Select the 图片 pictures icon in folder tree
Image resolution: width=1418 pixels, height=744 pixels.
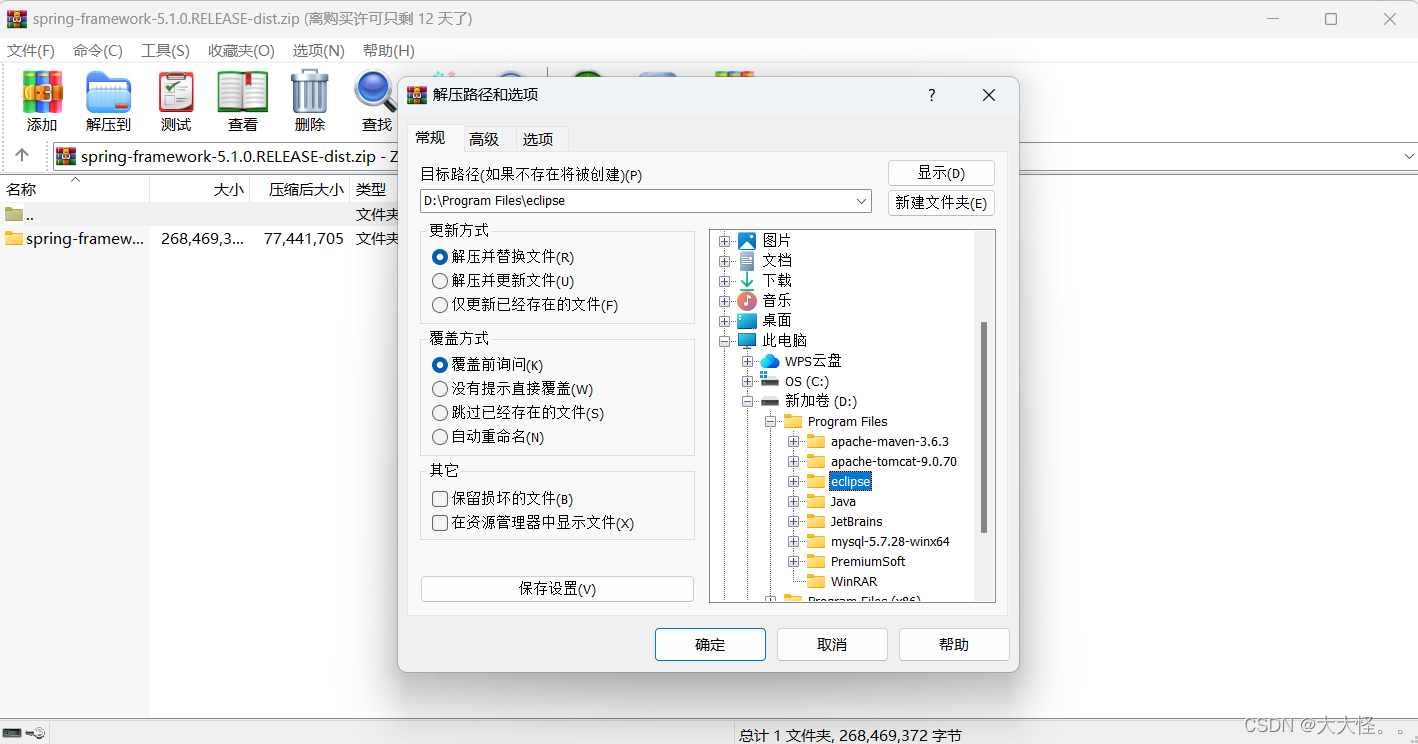[x=747, y=240]
